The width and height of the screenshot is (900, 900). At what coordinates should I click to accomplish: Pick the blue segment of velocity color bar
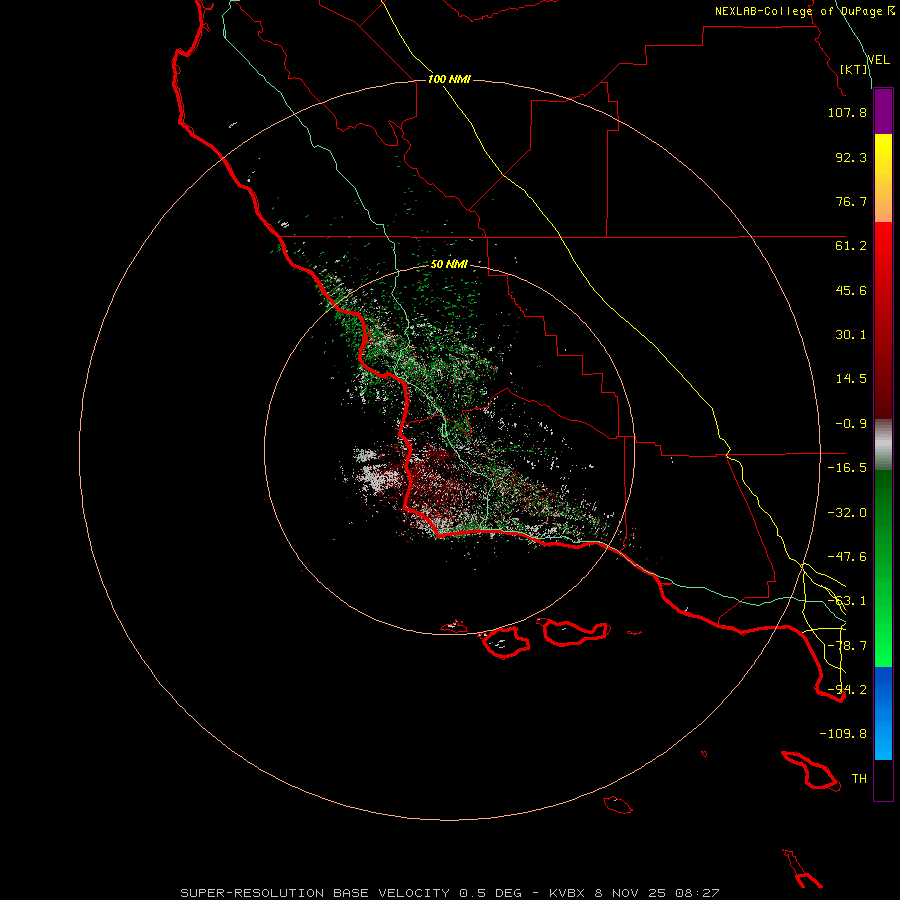pos(883,713)
